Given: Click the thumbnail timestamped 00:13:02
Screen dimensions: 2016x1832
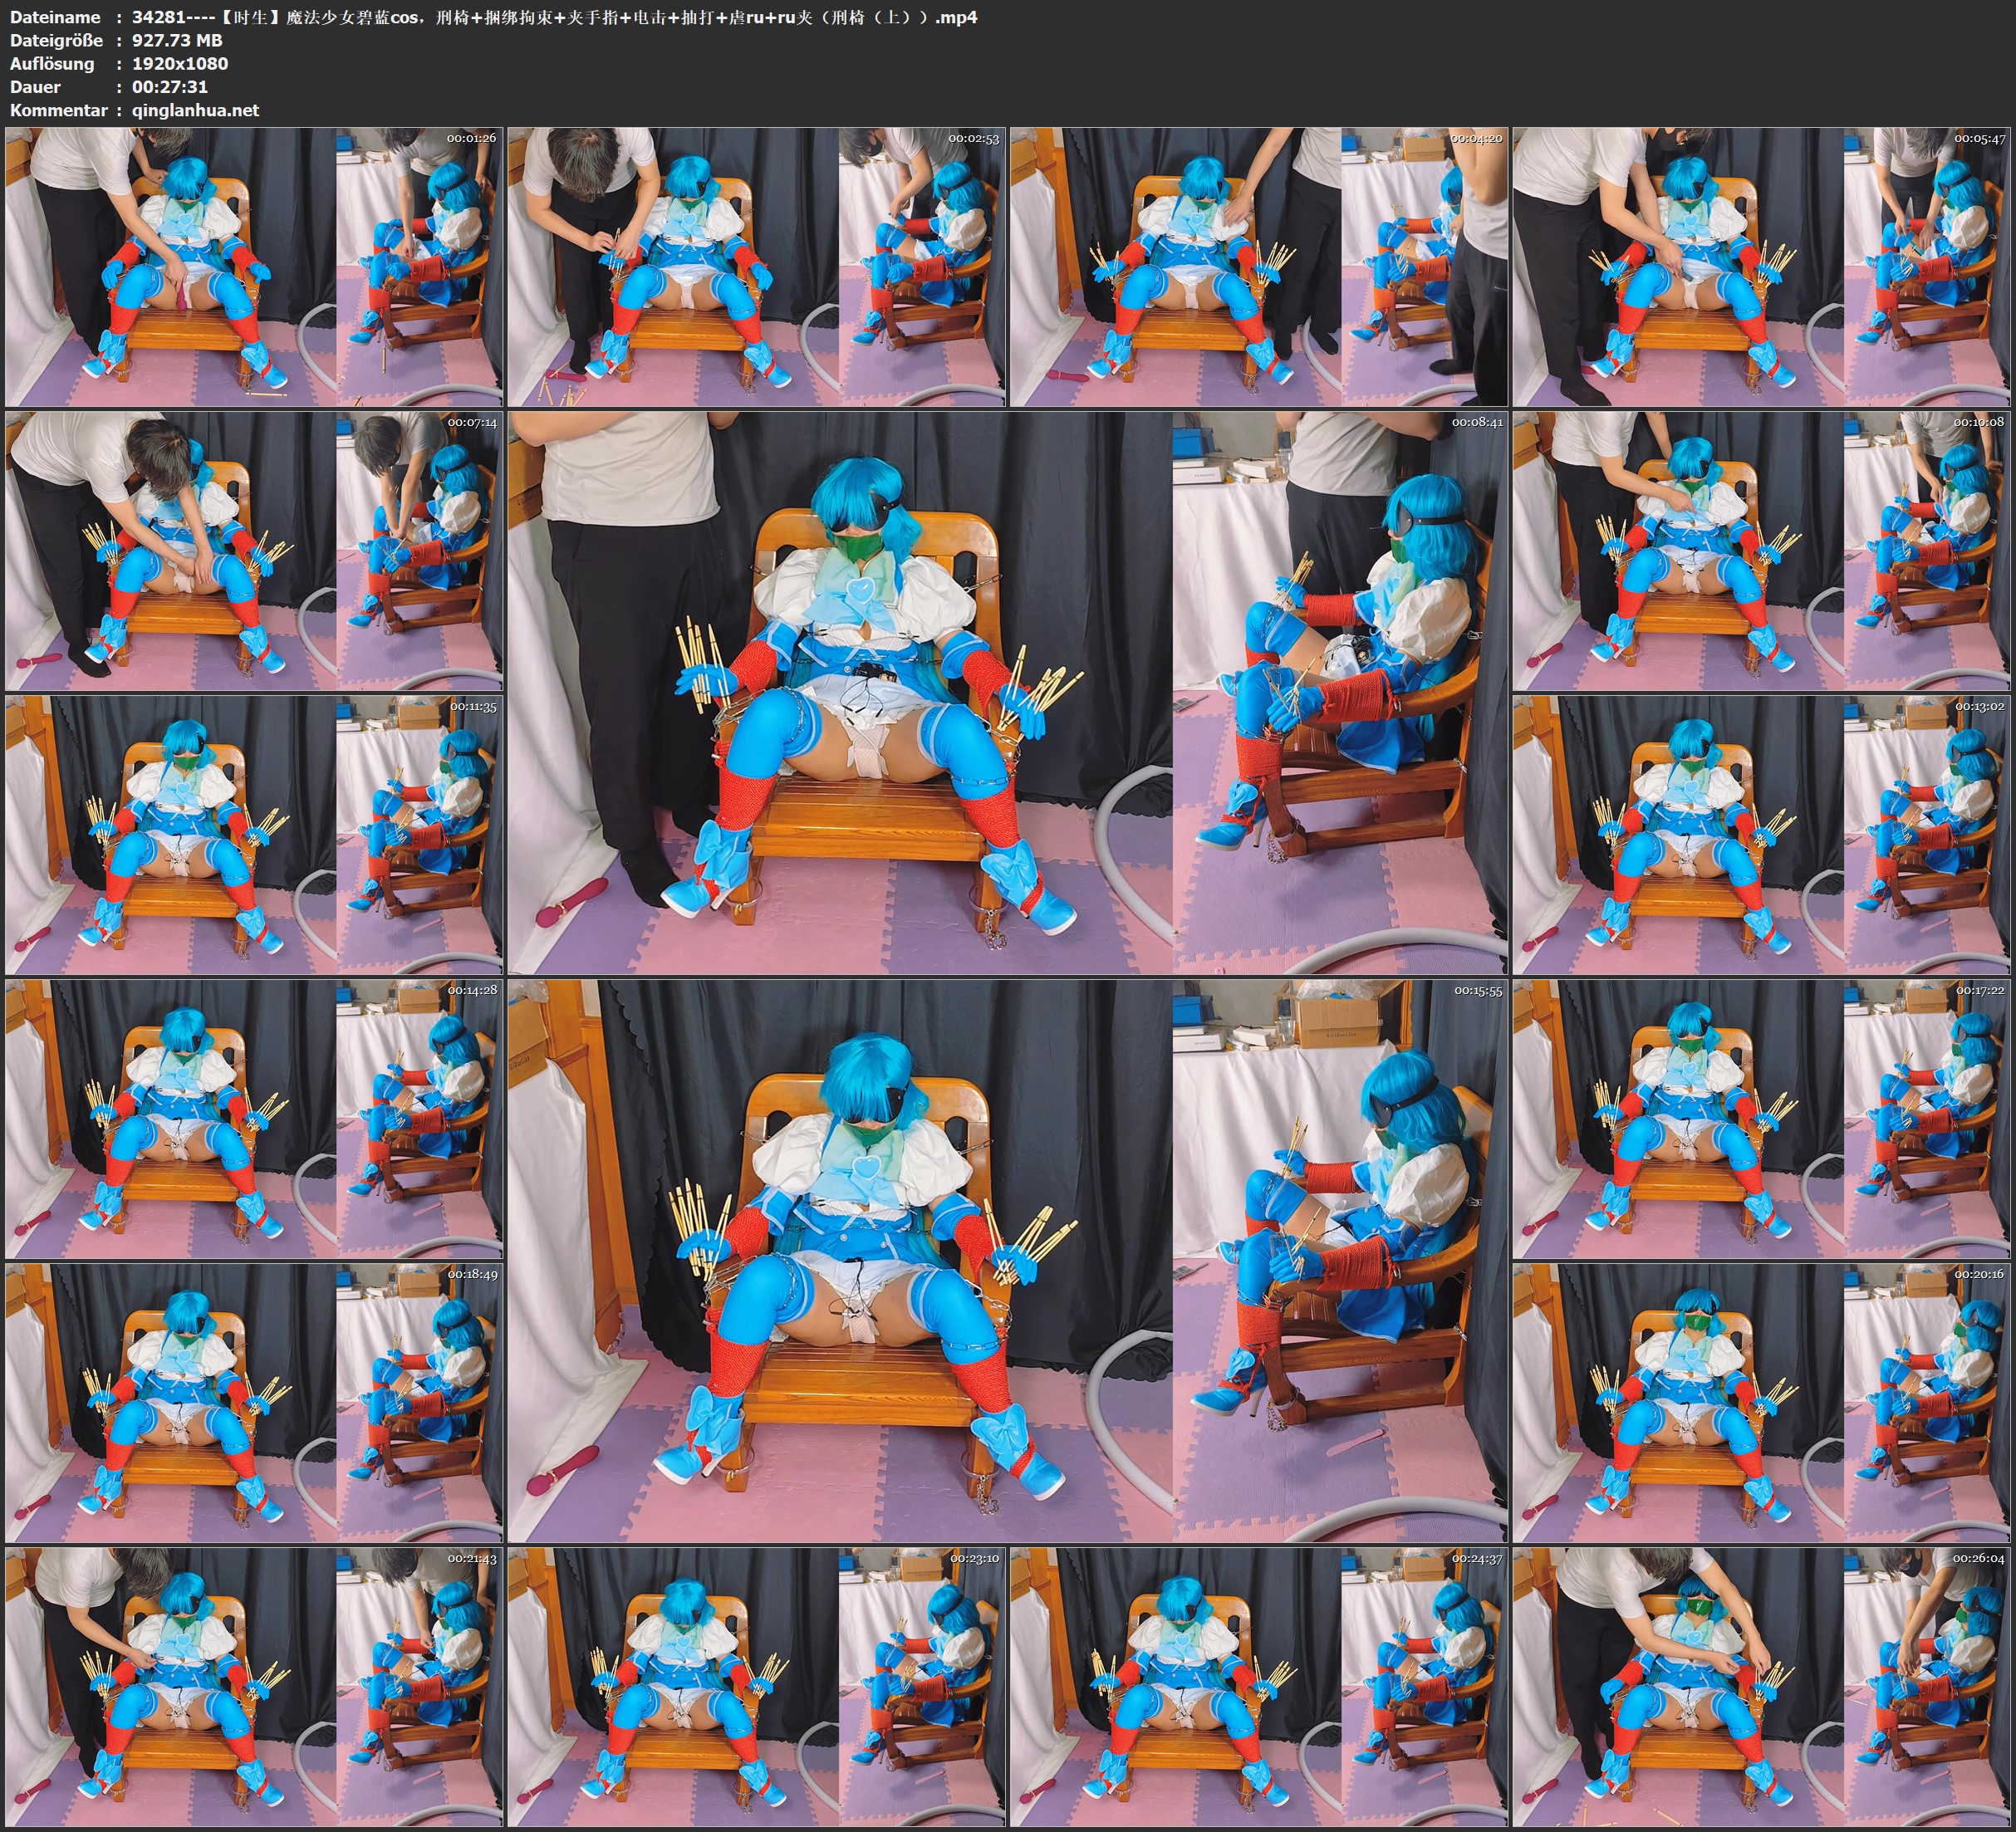Looking at the screenshot, I should [1760, 834].
